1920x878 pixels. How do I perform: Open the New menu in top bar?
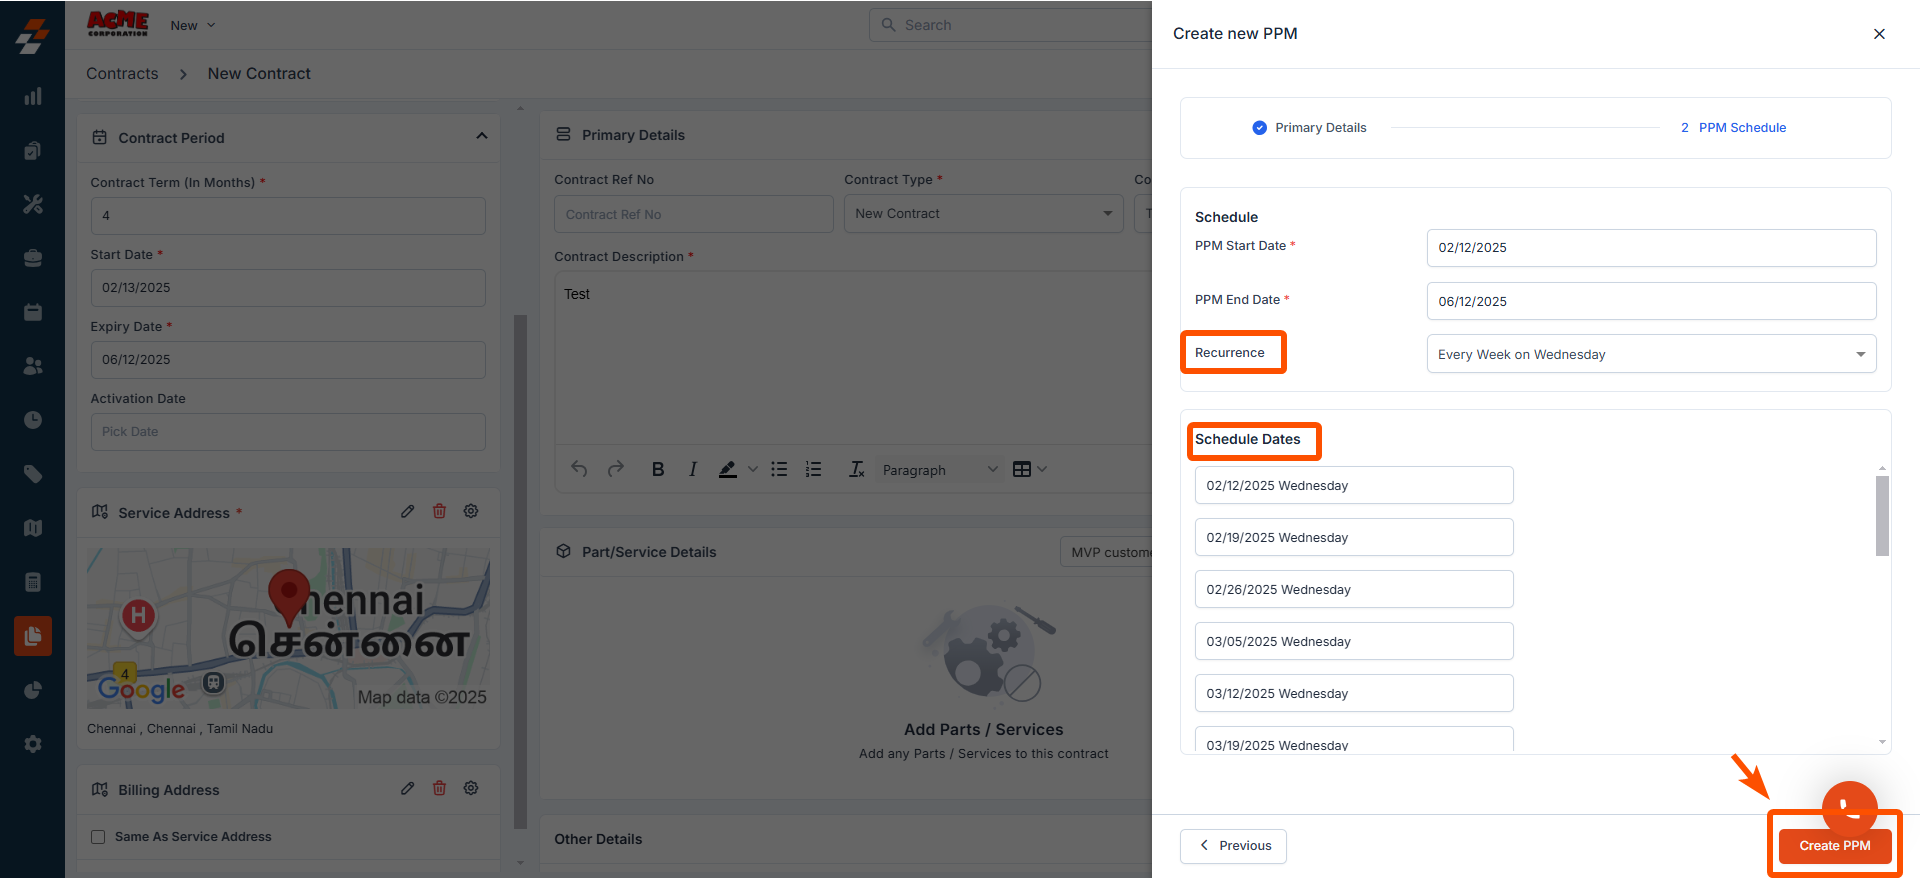tap(192, 25)
